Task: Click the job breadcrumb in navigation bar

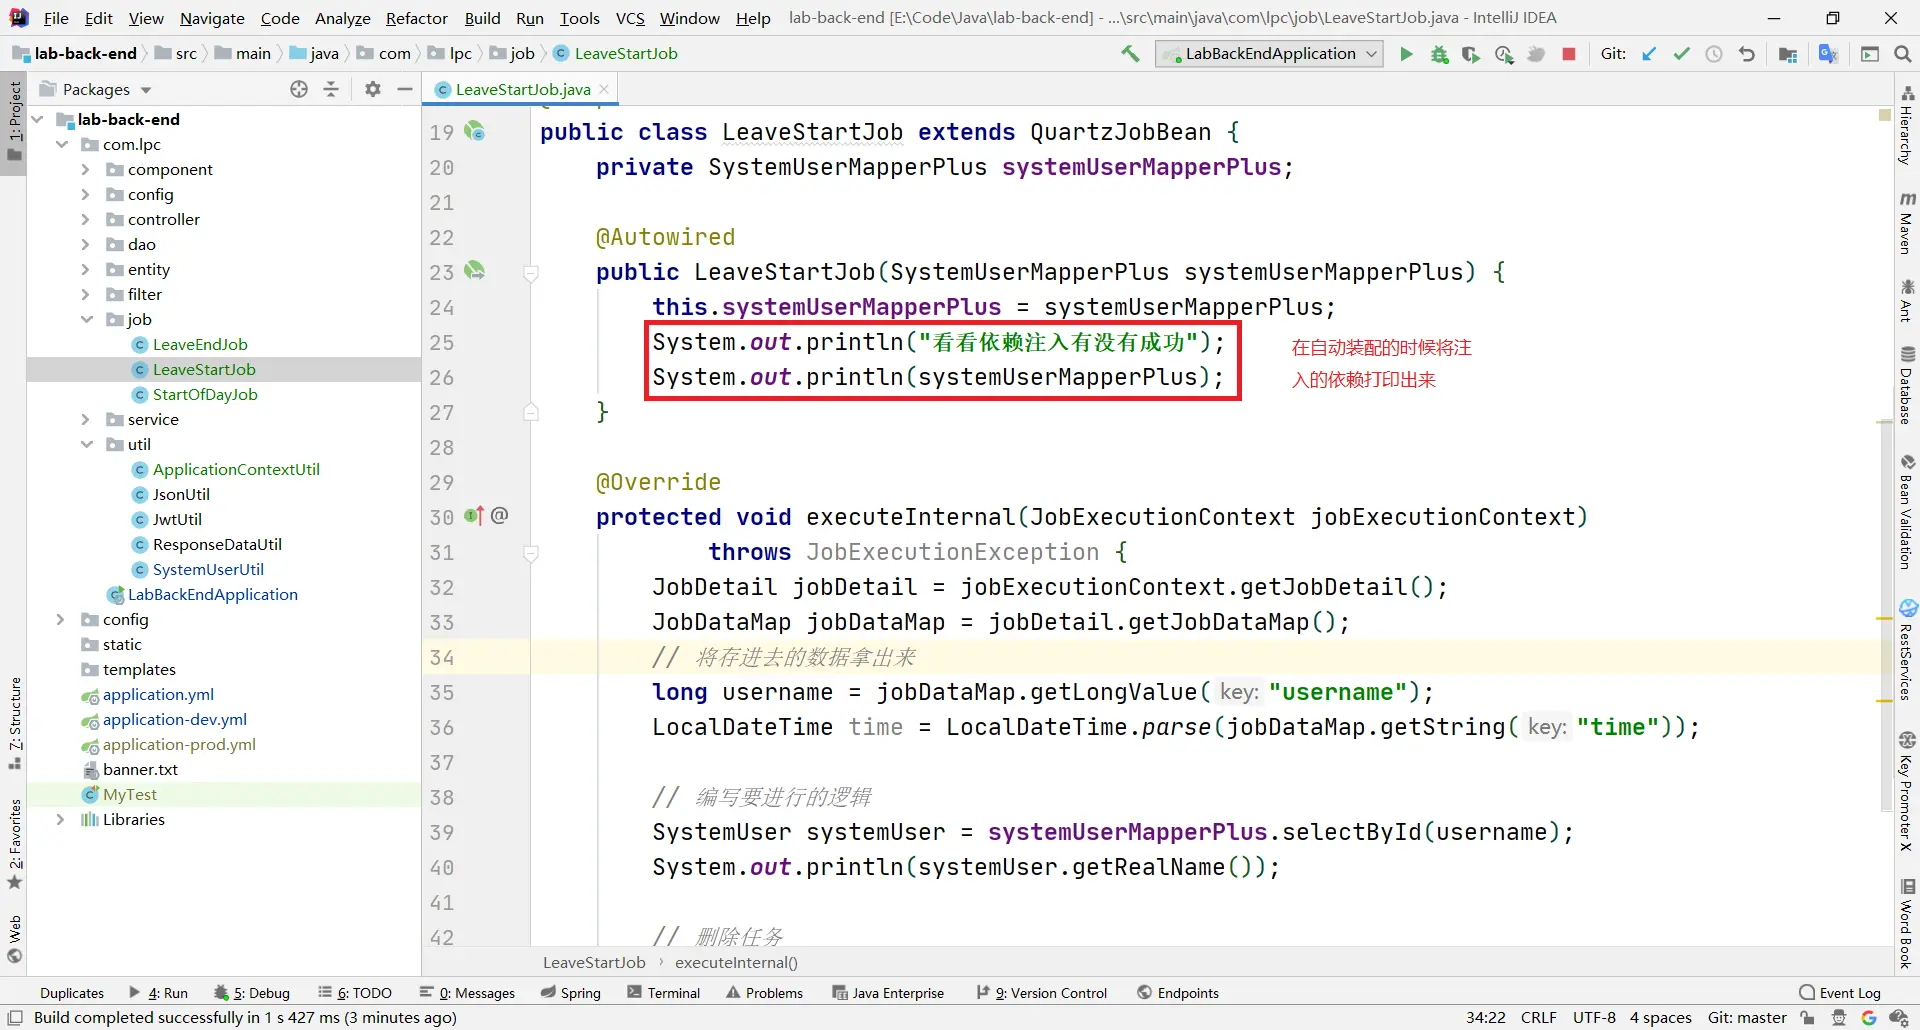Action: click(512, 54)
